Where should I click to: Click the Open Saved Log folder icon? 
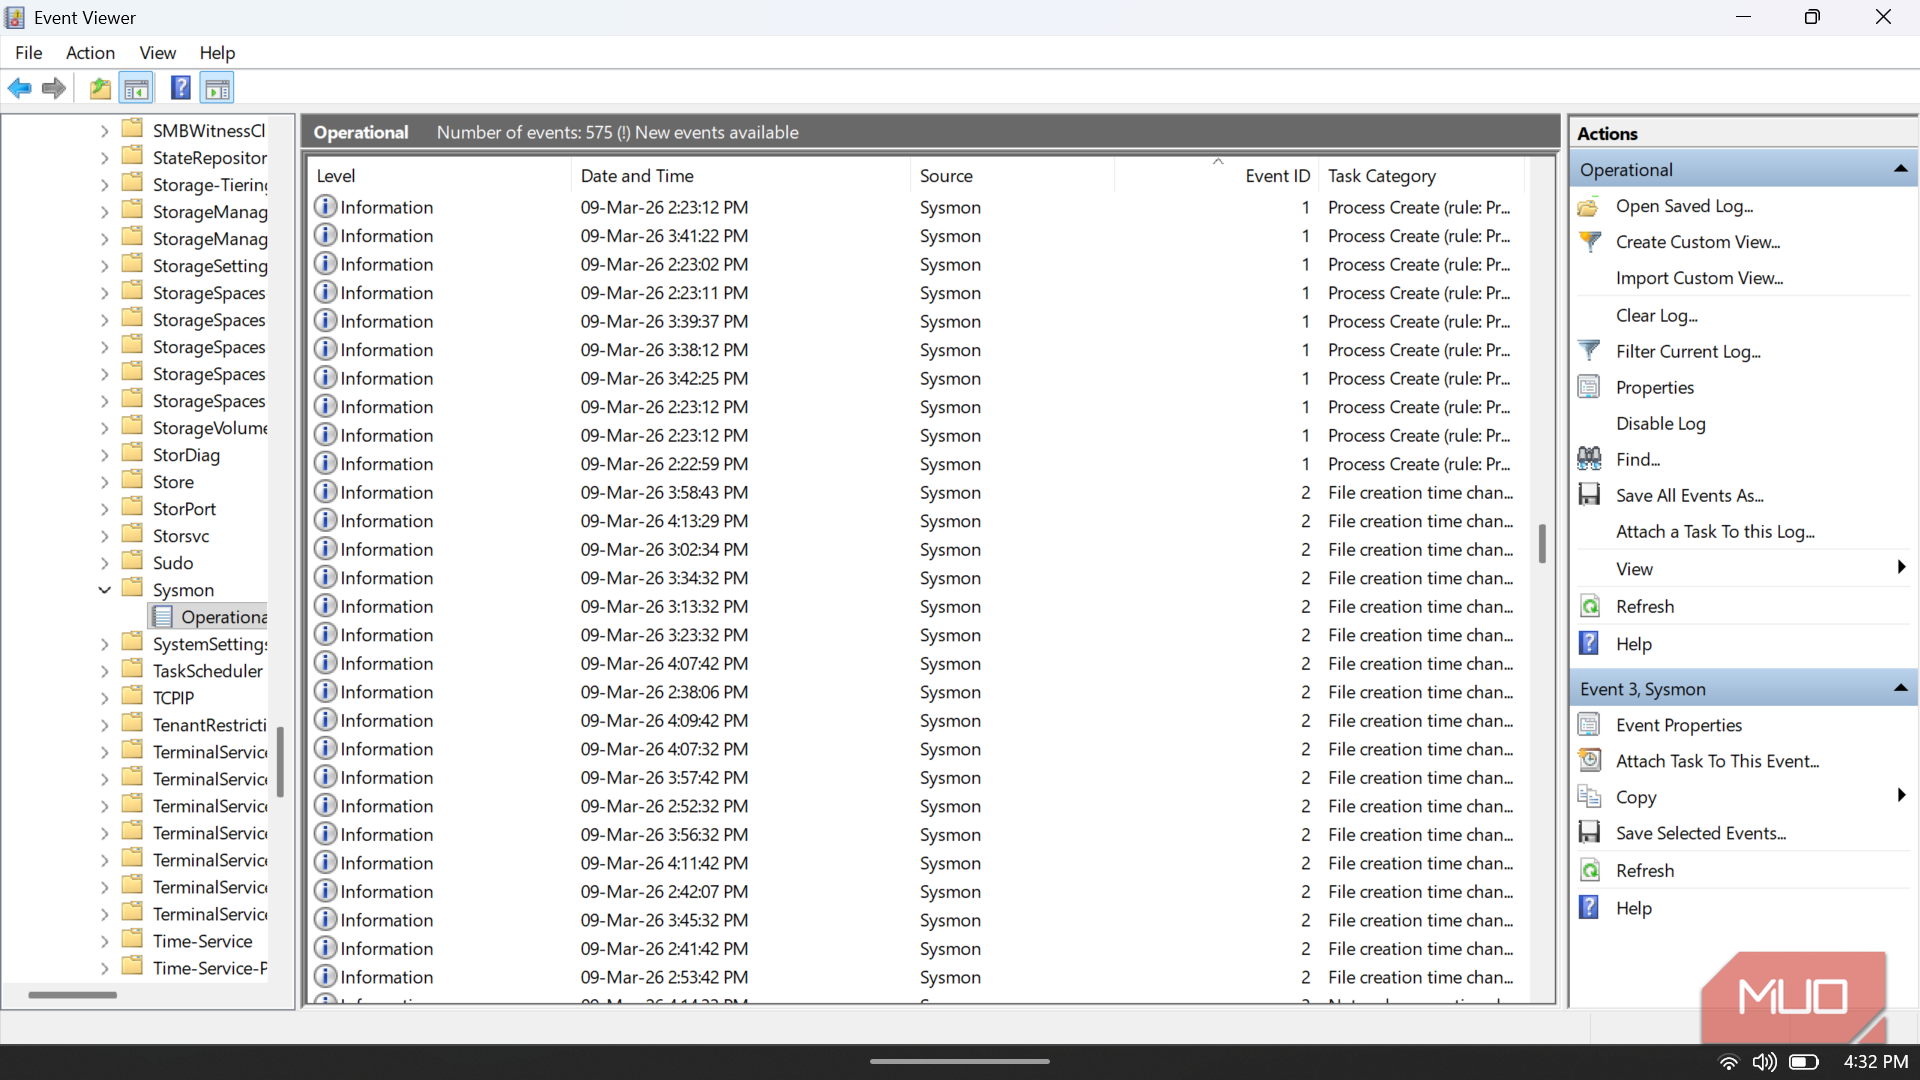coord(1589,207)
